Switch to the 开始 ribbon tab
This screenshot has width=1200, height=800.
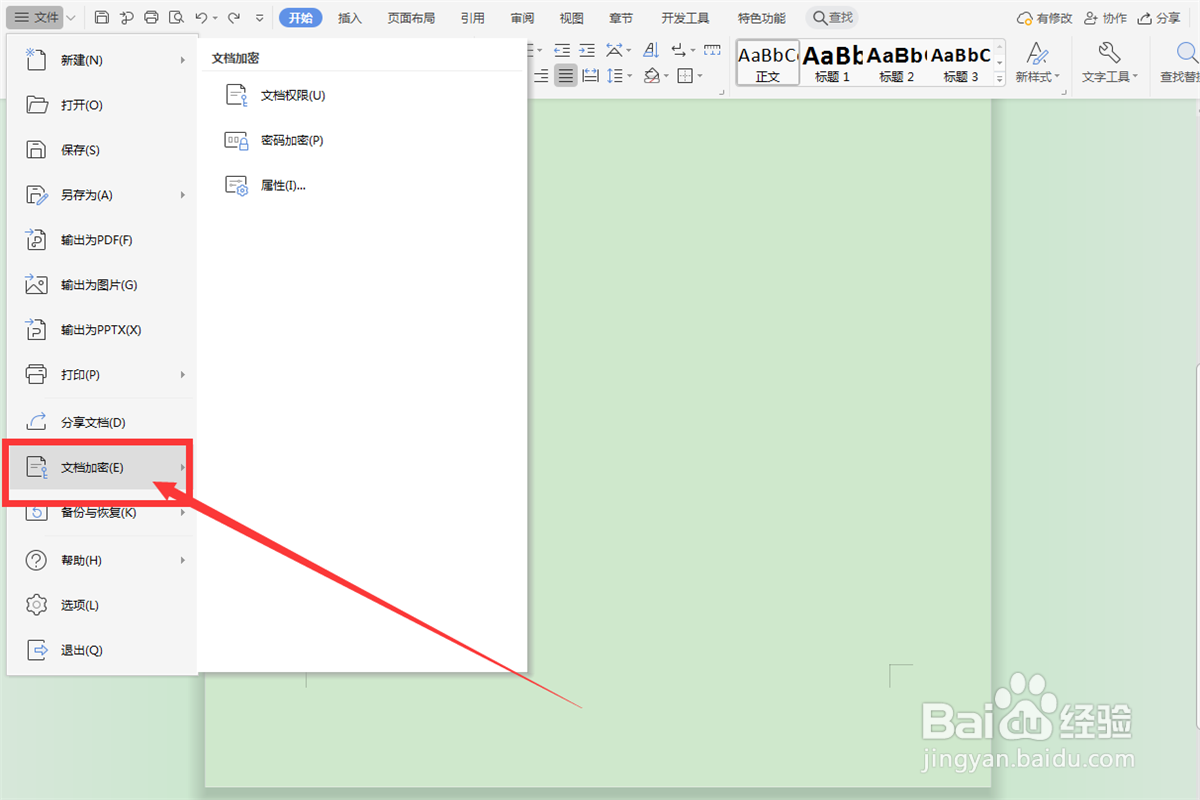300,18
